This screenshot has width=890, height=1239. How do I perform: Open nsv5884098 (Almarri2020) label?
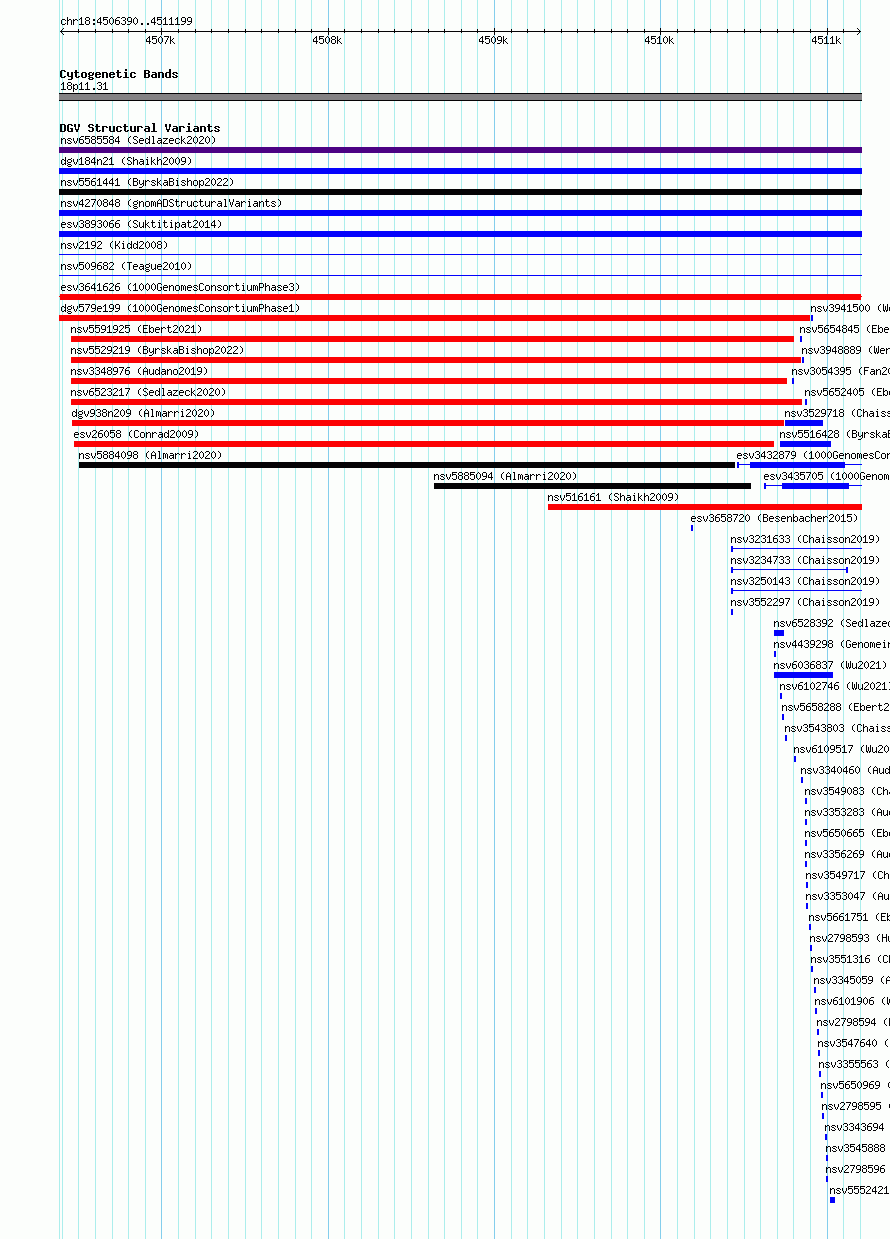tap(150, 455)
